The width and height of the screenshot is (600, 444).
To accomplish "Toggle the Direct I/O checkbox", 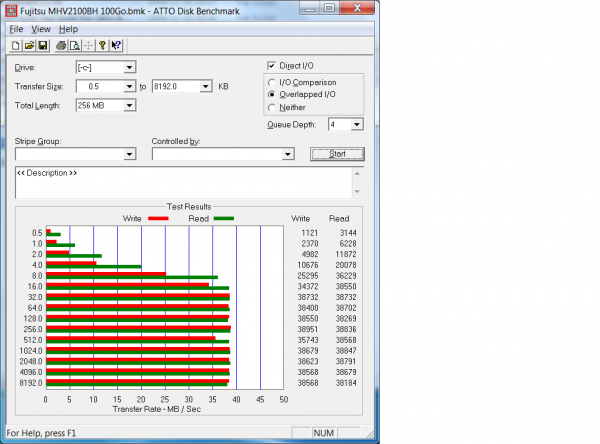I will click(x=271, y=65).
